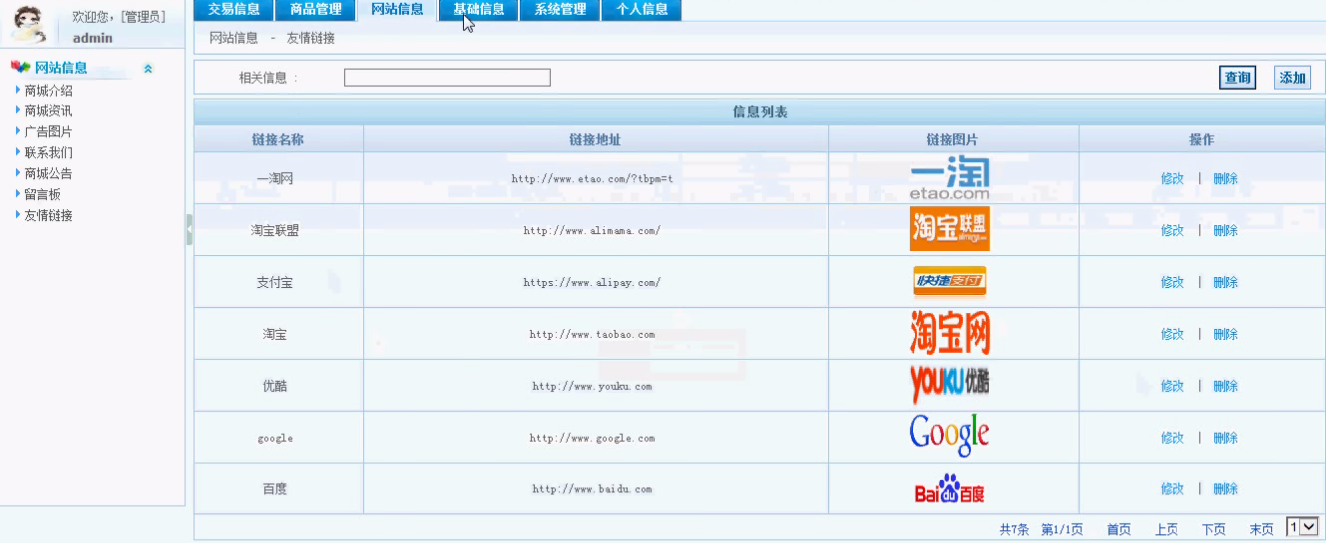Click 删除 for the 淘宝 row

click(x=1225, y=335)
